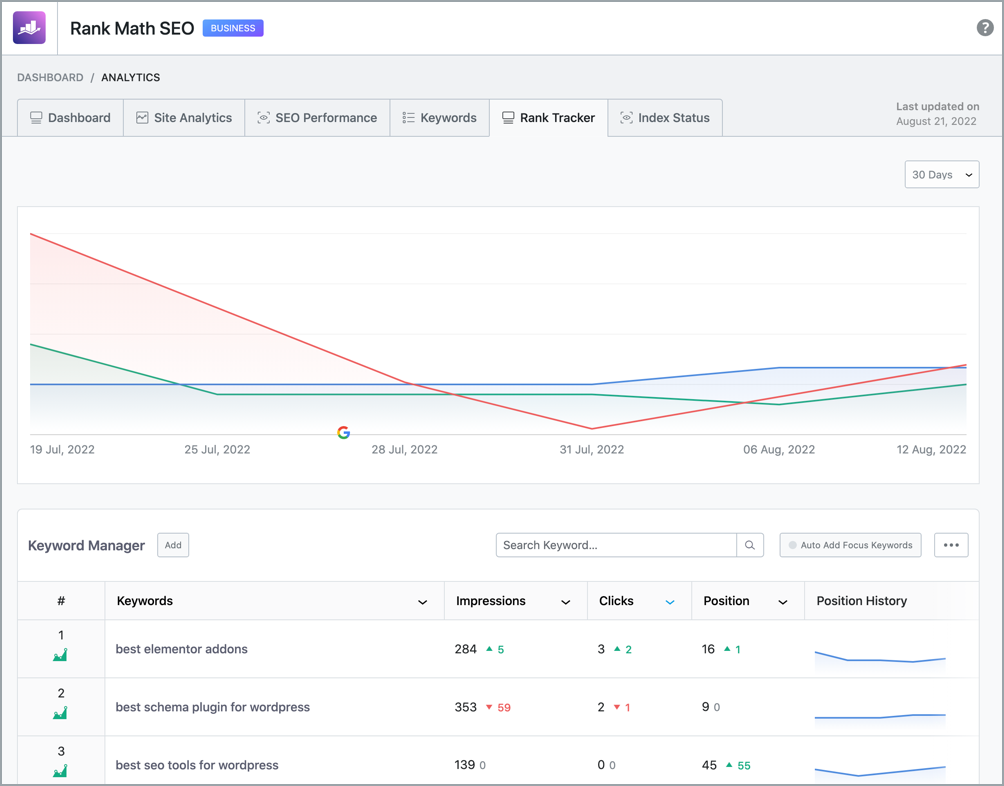Screen dimensions: 1004x786
Task: Toggle Auto Add Focus Keywords
Action: pyautogui.click(x=850, y=545)
